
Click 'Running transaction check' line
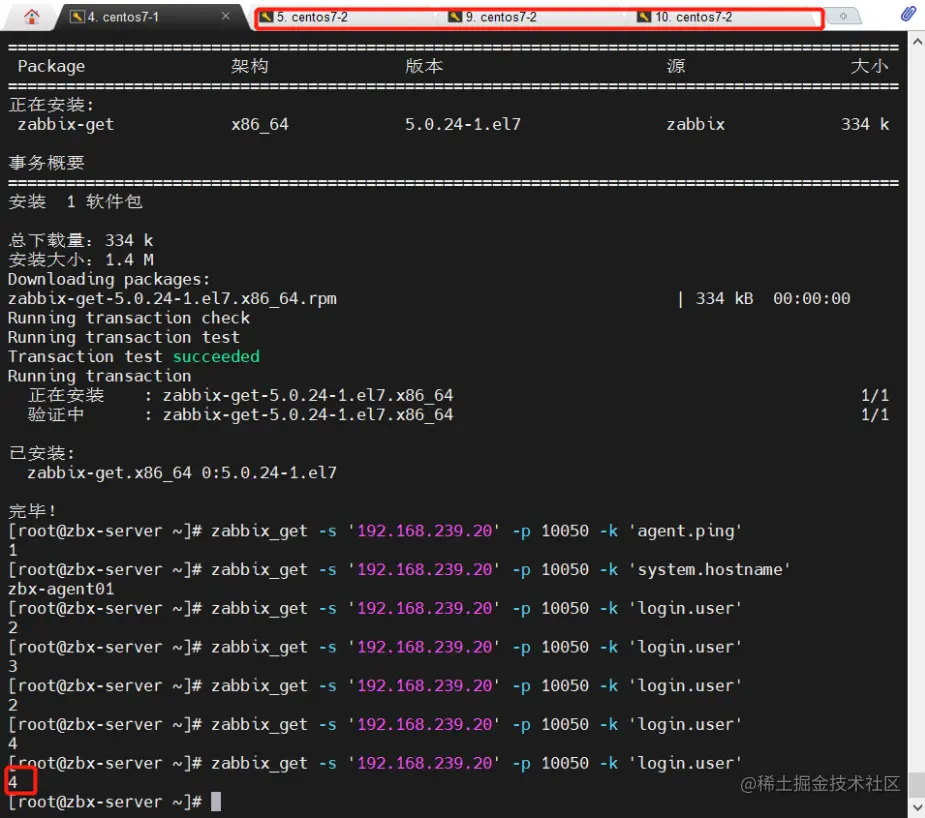(x=129, y=318)
